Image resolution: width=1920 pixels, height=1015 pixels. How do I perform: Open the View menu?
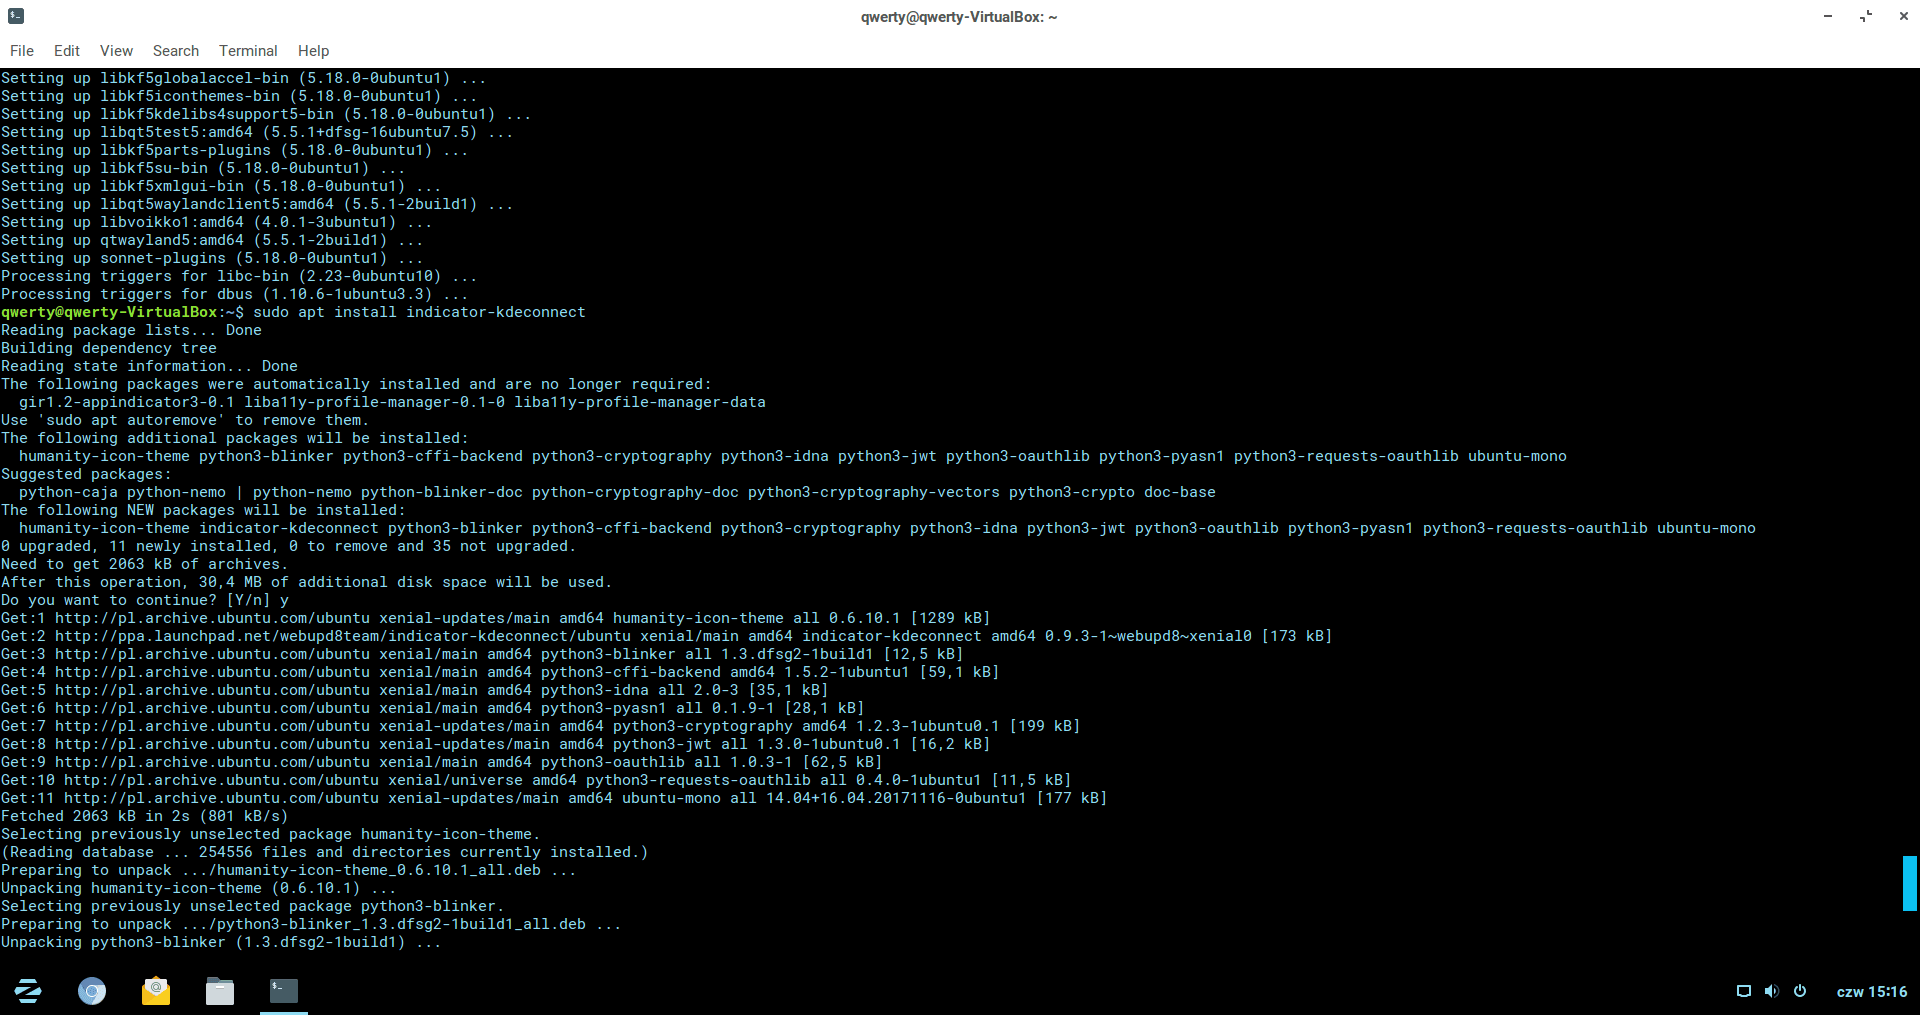[116, 51]
